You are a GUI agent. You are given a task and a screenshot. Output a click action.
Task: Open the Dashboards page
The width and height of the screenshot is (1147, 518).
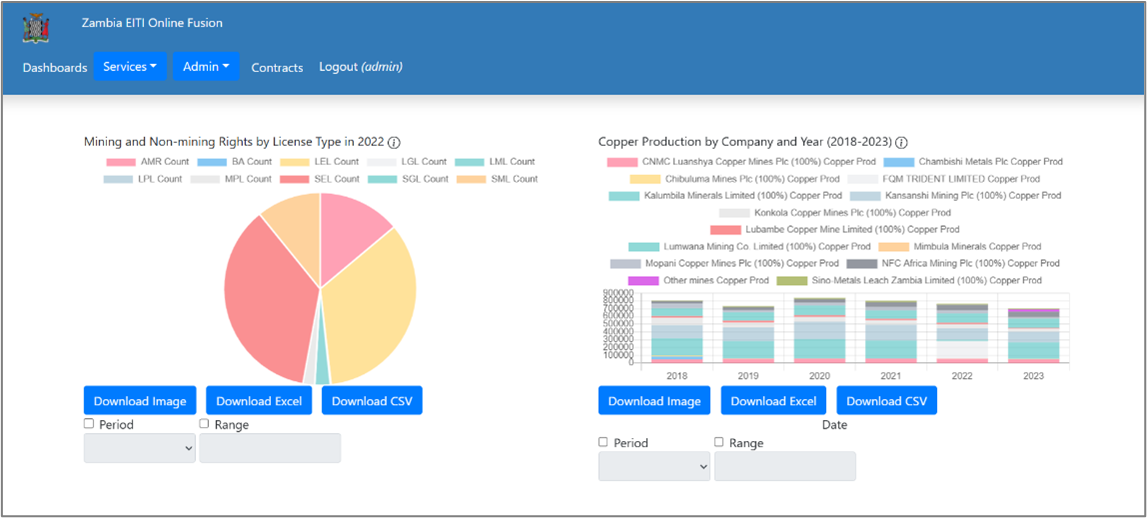55,67
